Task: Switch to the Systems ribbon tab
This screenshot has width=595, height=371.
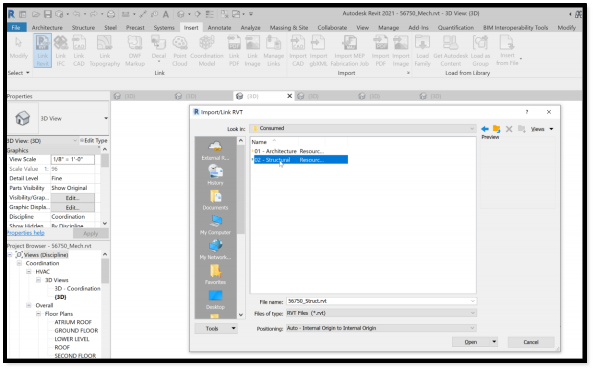Action: coord(164,28)
